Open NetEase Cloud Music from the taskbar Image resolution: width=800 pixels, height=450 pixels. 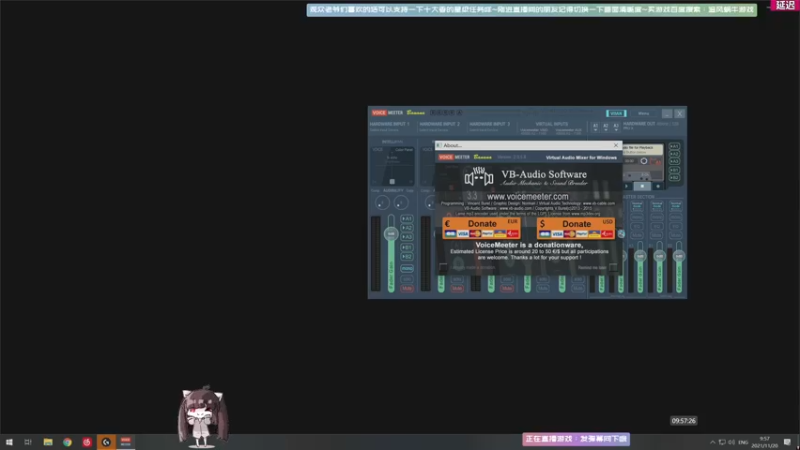coord(87,442)
